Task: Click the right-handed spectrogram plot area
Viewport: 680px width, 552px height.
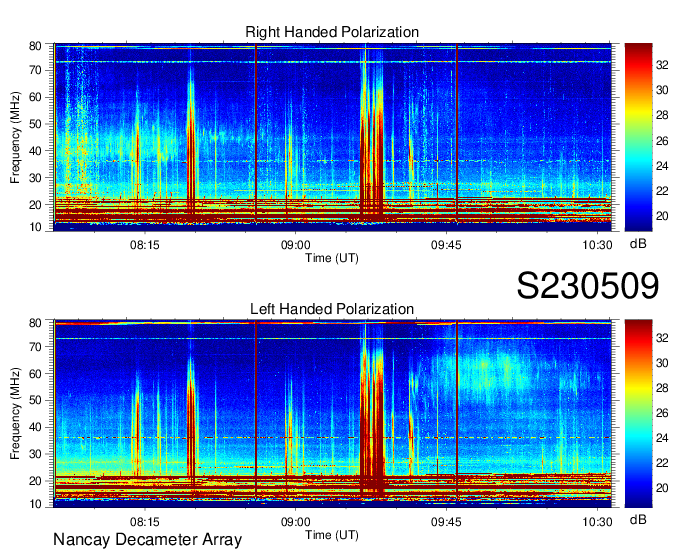Action: coord(333,137)
